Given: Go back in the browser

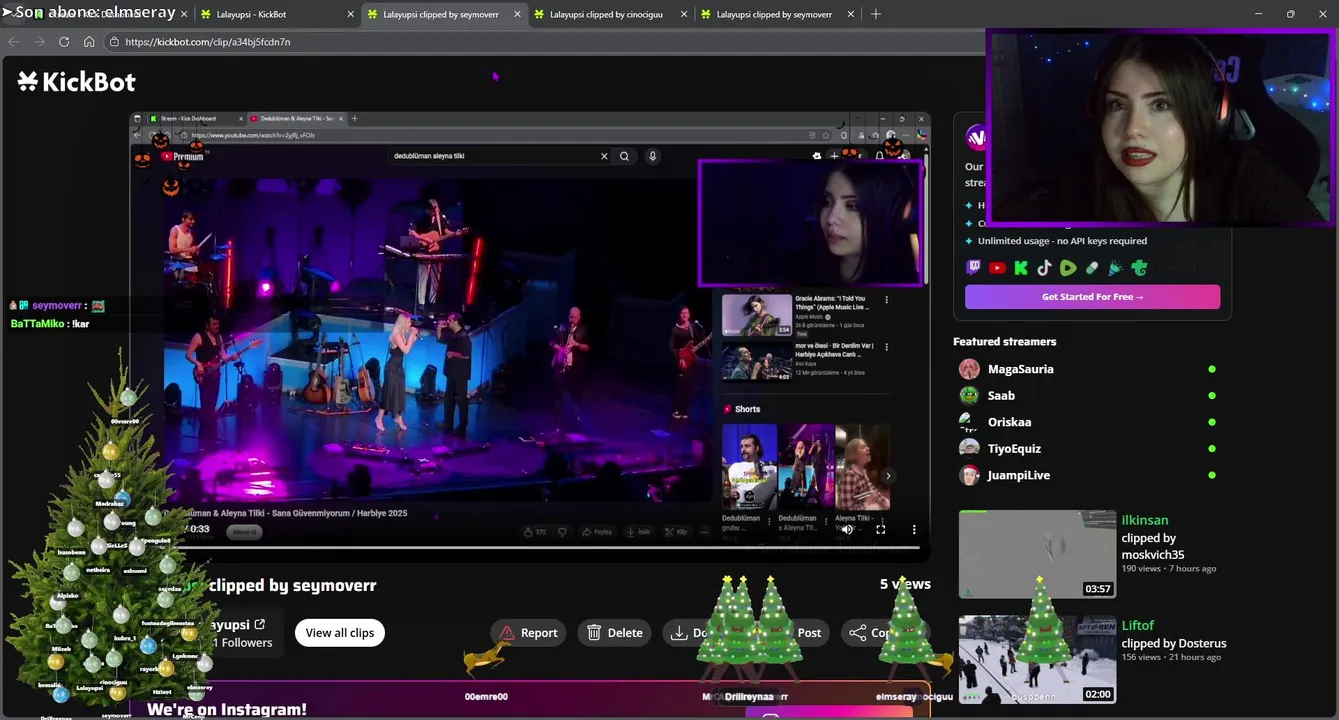Looking at the screenshot, I should pos(14,42).
